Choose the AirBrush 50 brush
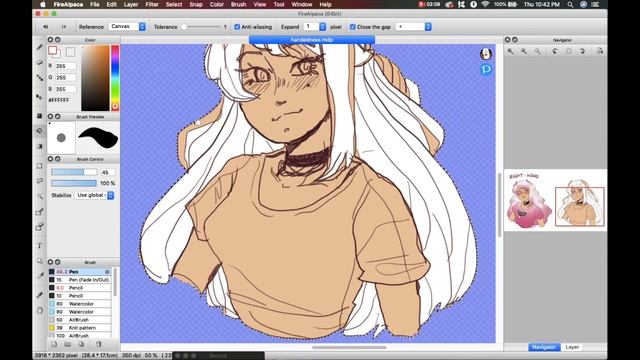This screenshot has width=640, height=360. (x=80, y=320)
